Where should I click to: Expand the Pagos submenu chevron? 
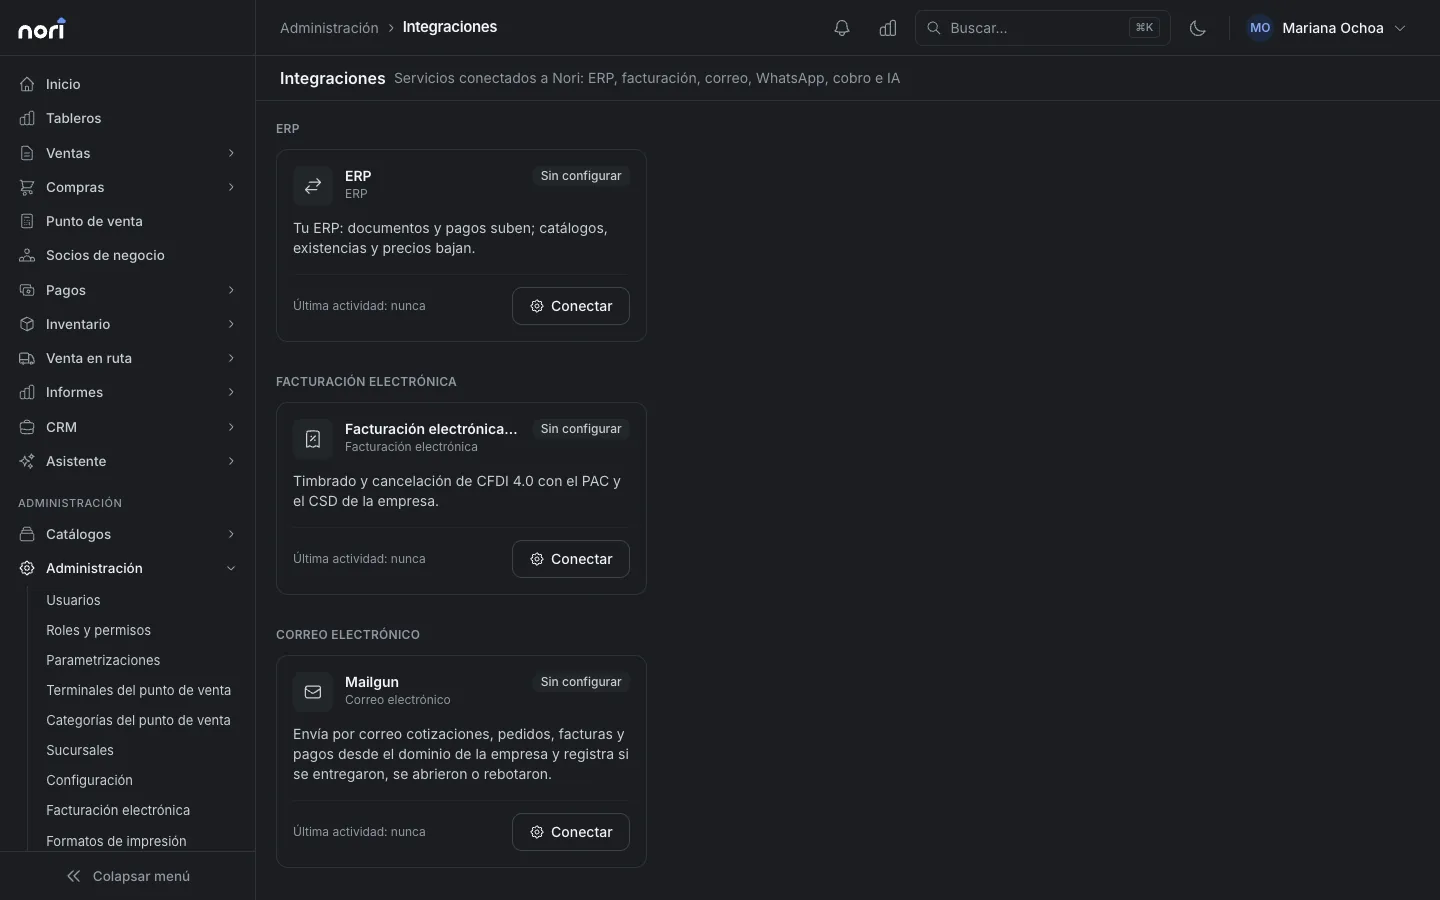tap(231, 290)
